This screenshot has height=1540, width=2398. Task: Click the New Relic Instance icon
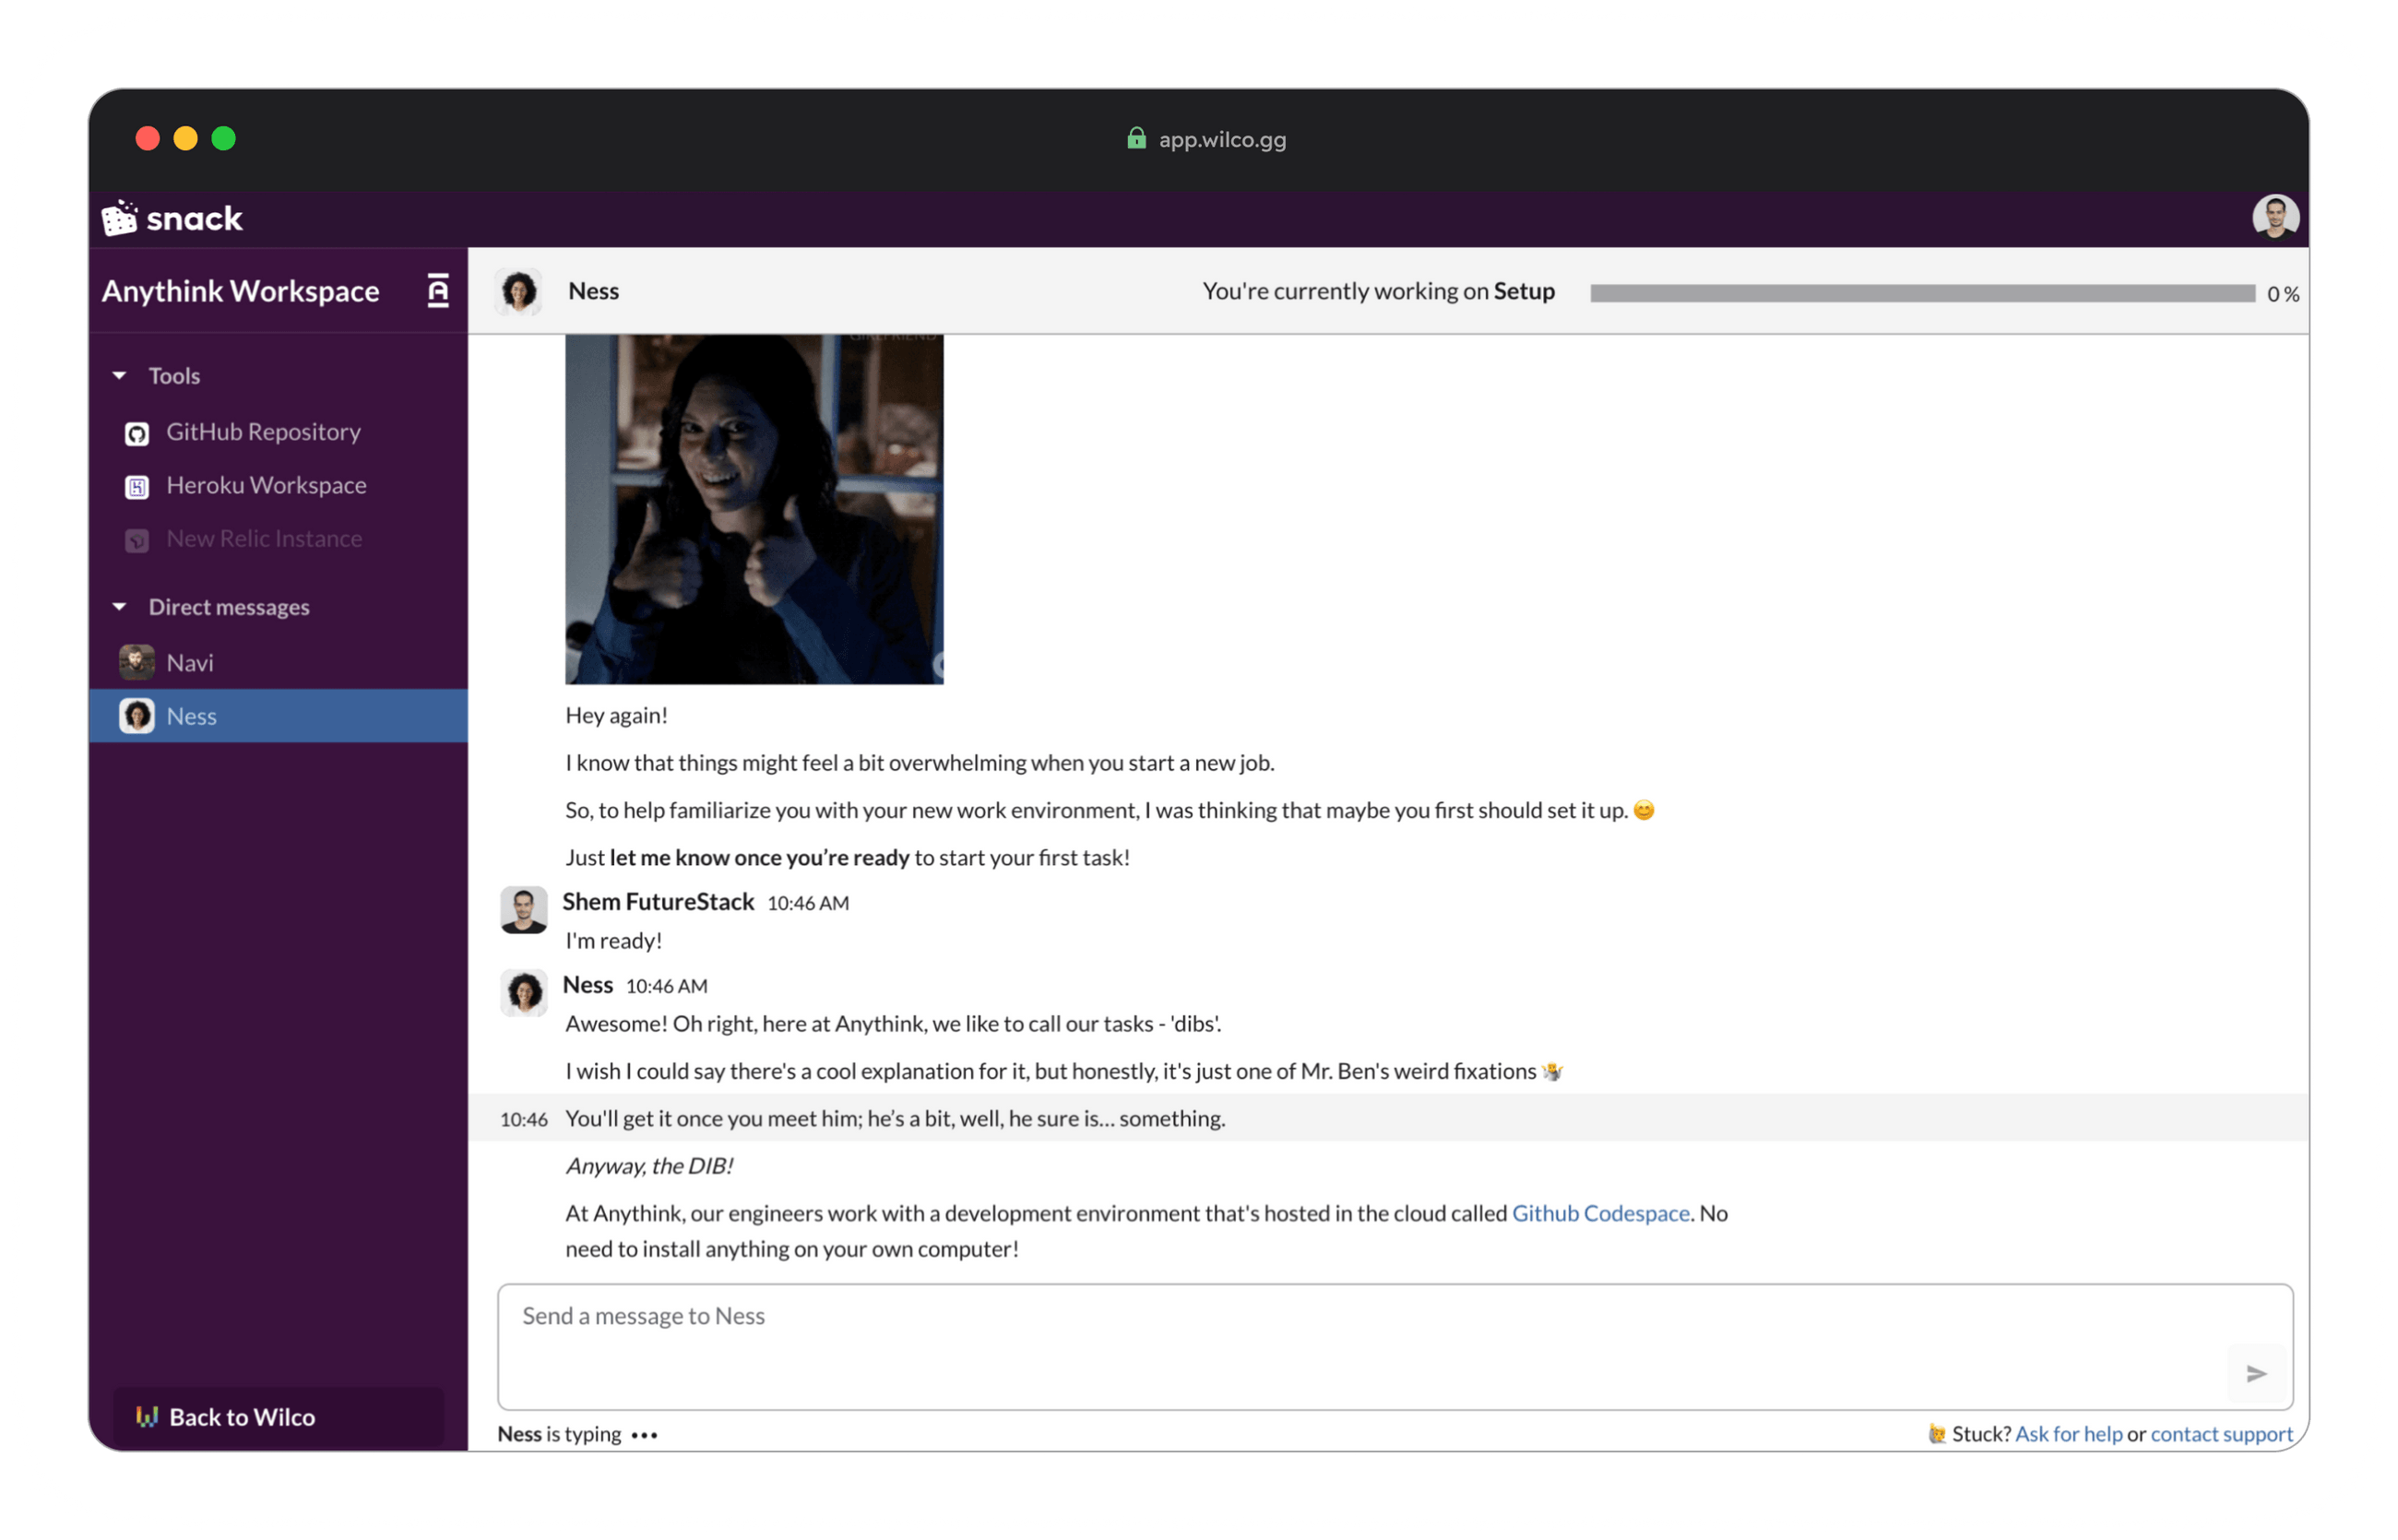tap(137, 540)
